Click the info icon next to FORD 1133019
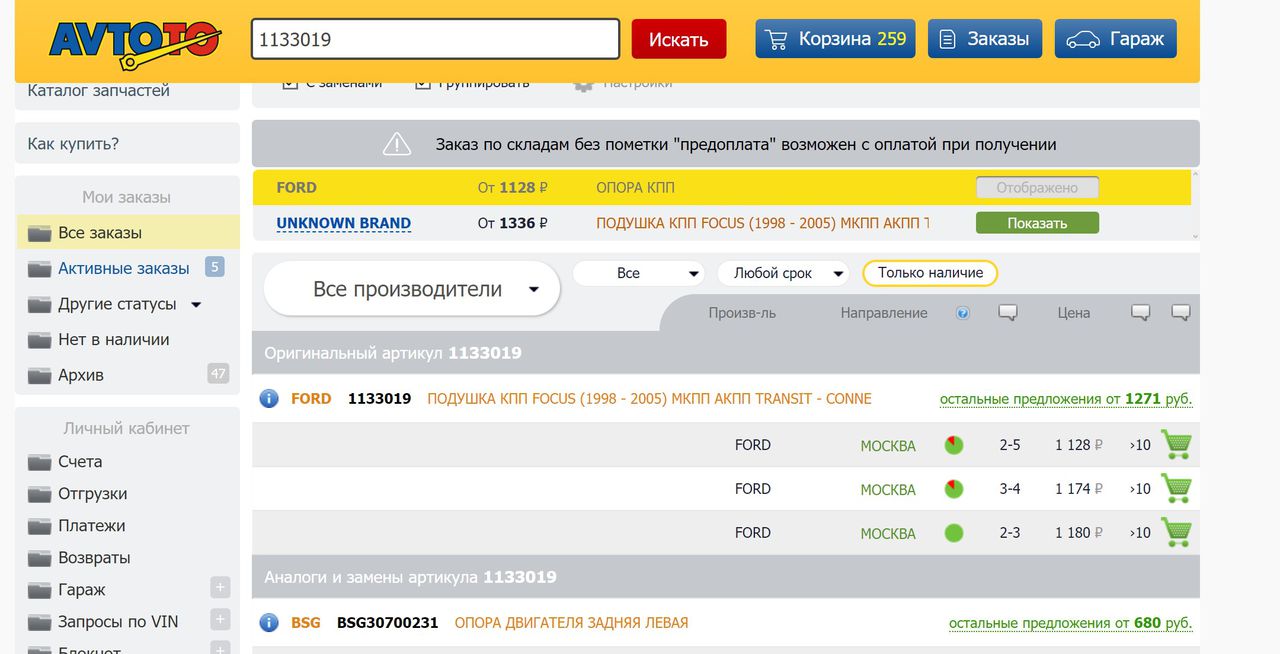1280x654 pixels. [268, 398]
